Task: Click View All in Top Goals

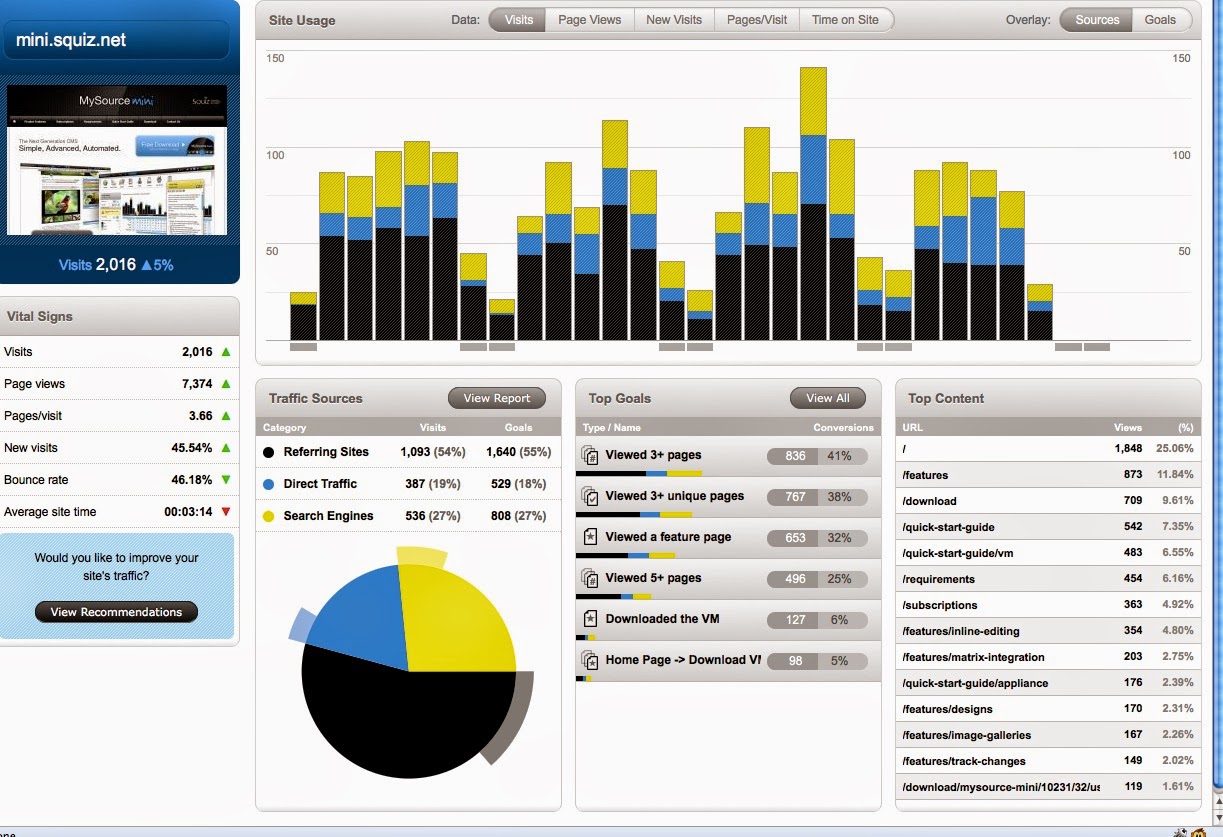Action: click(827, 398)
